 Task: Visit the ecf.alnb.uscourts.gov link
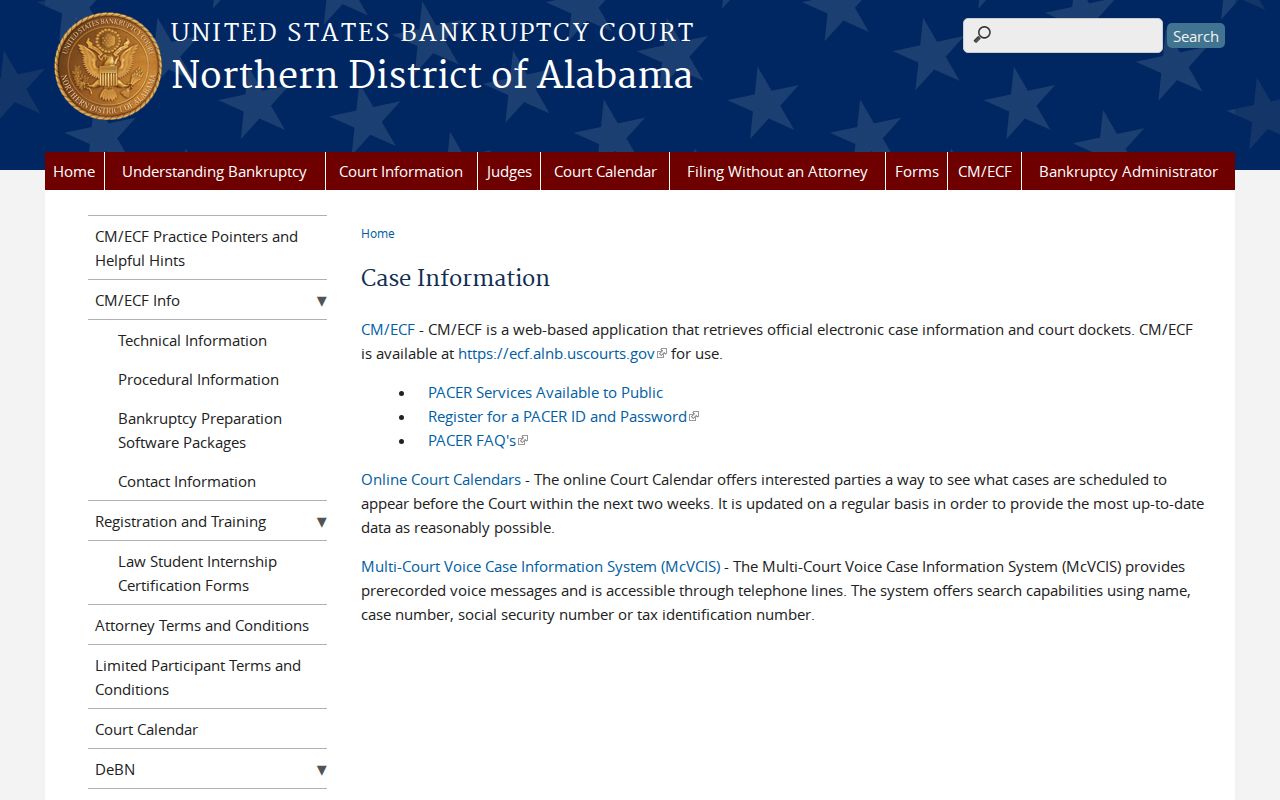click(x=562, y=353)
